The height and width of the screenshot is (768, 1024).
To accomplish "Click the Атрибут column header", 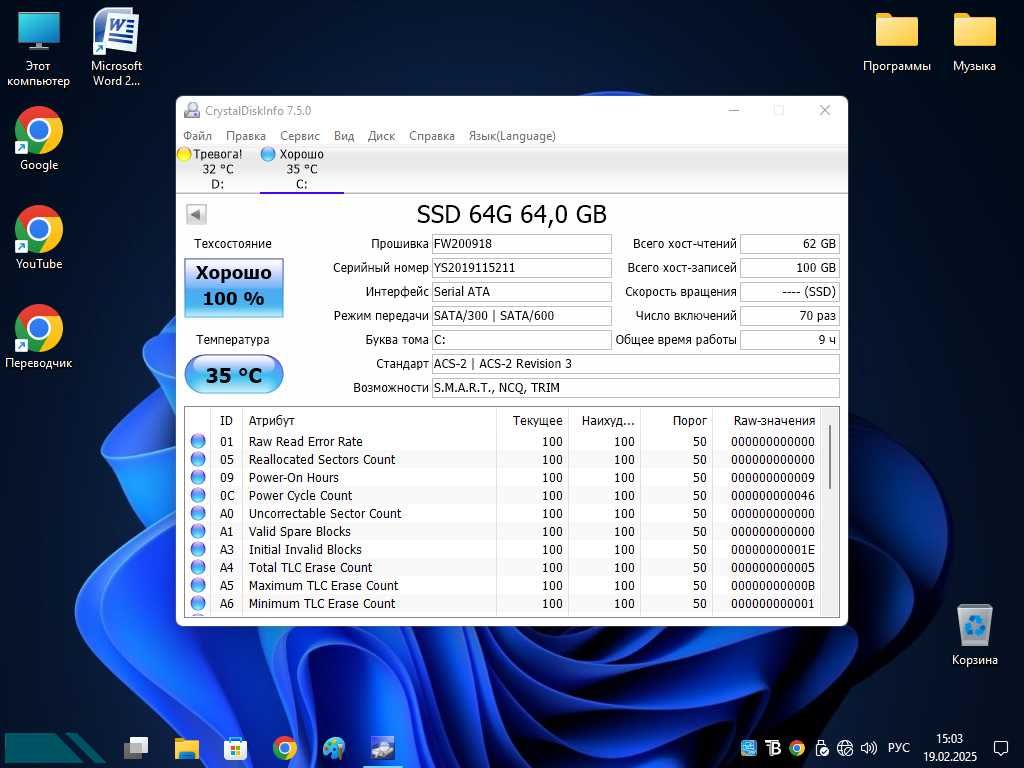I will (369, 421).
